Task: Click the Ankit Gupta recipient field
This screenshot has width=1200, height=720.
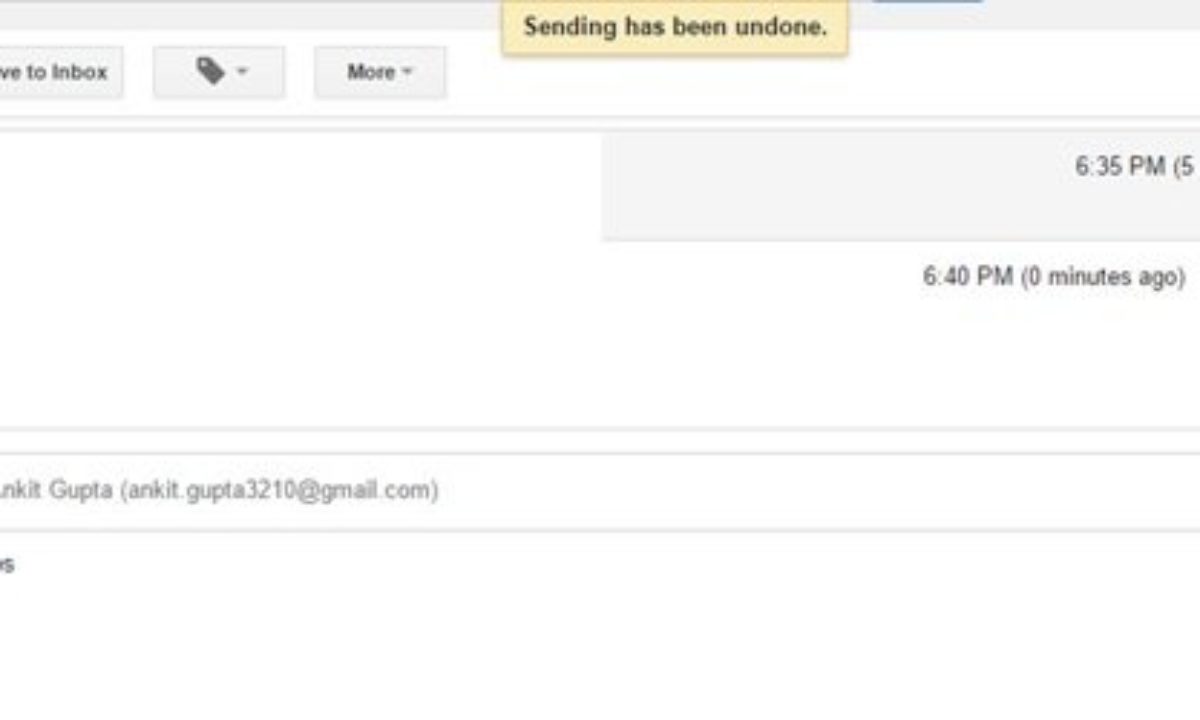Action: point(600,491)
